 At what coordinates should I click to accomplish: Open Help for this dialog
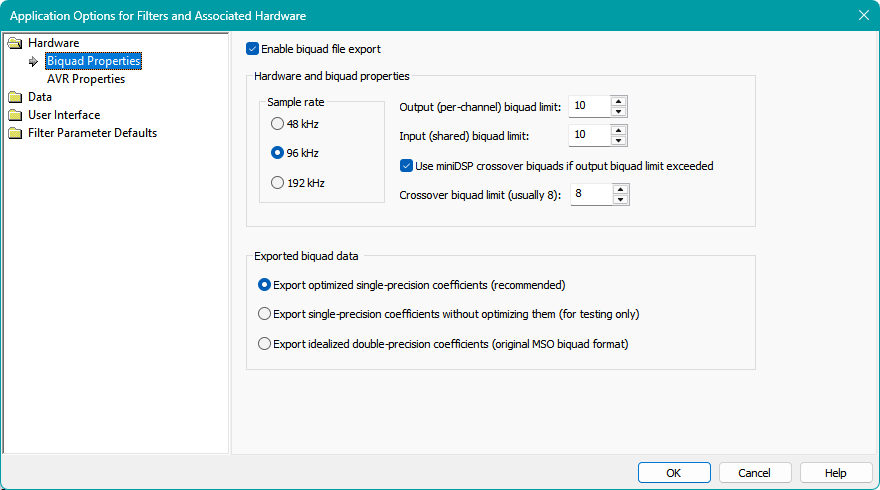(x=836, y=473)
